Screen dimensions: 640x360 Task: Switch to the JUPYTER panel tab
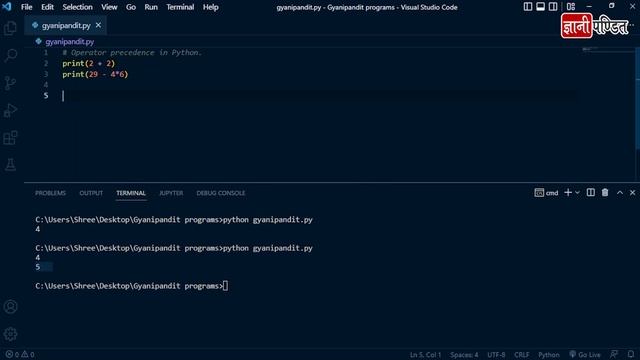(x=171, y=193)
